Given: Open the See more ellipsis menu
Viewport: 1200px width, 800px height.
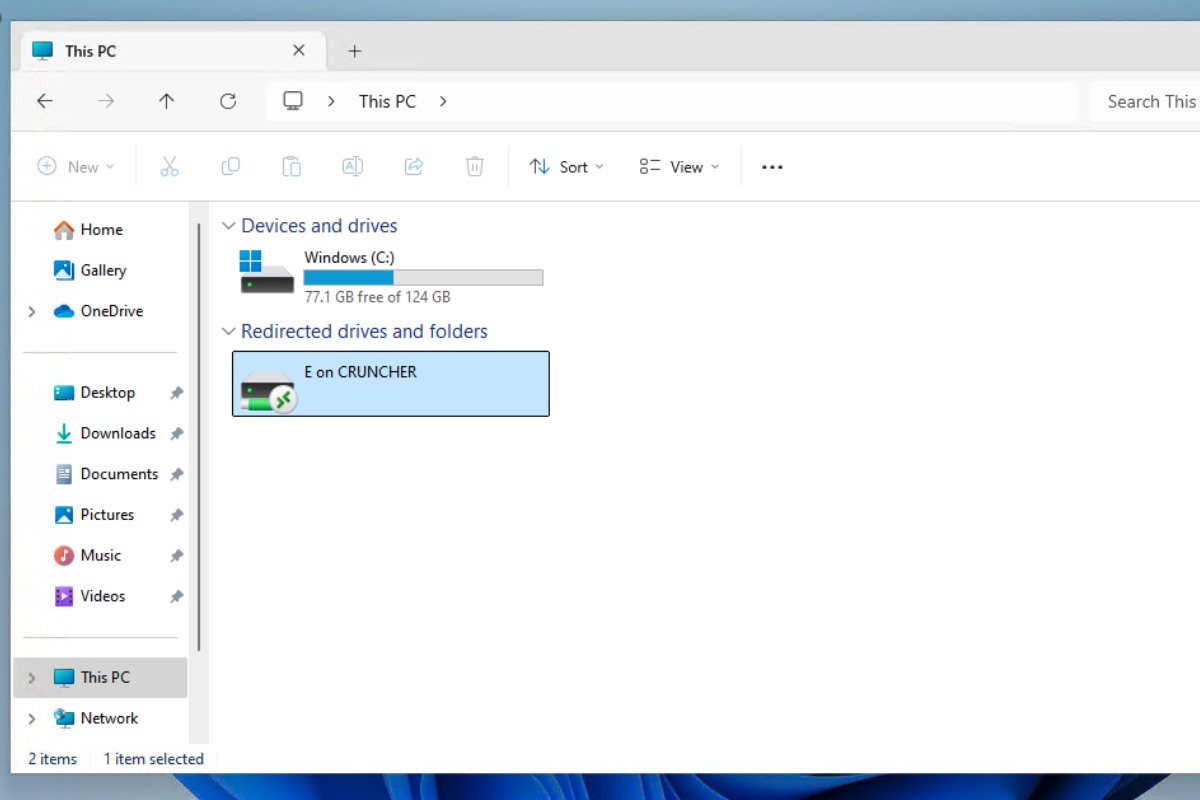Looking at the screenshot, I should 772,167.
